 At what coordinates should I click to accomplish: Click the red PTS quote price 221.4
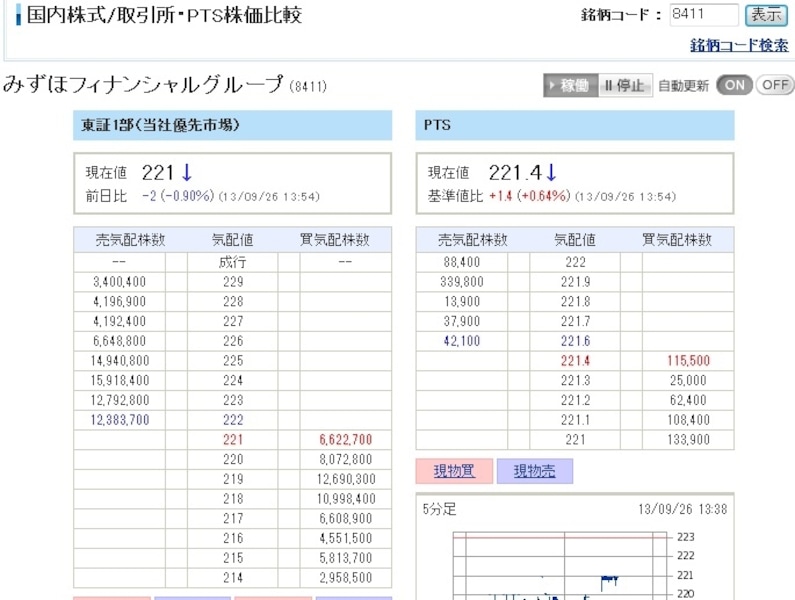coord(575,361)
